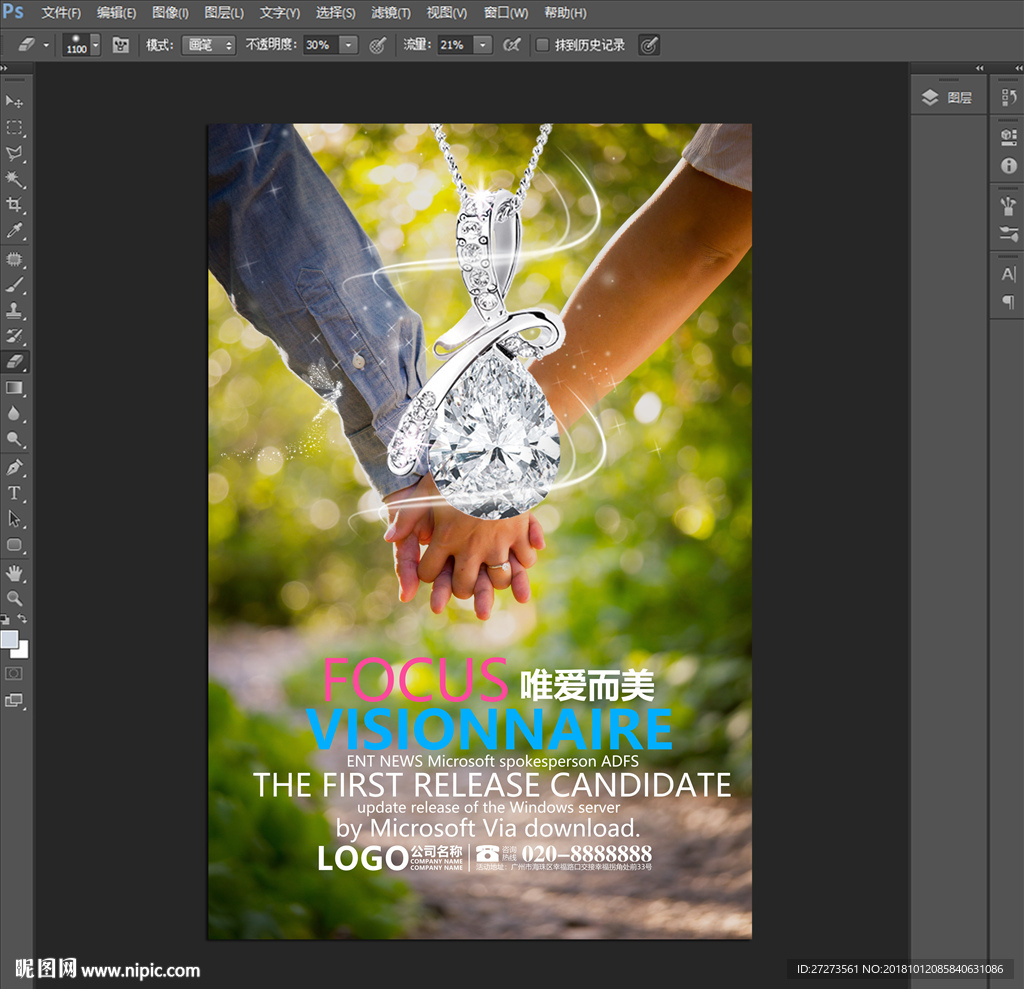Screen dimensions: 1024x989
Task: Open the brush preset picker showing 1100
Action: click(95, 45)
